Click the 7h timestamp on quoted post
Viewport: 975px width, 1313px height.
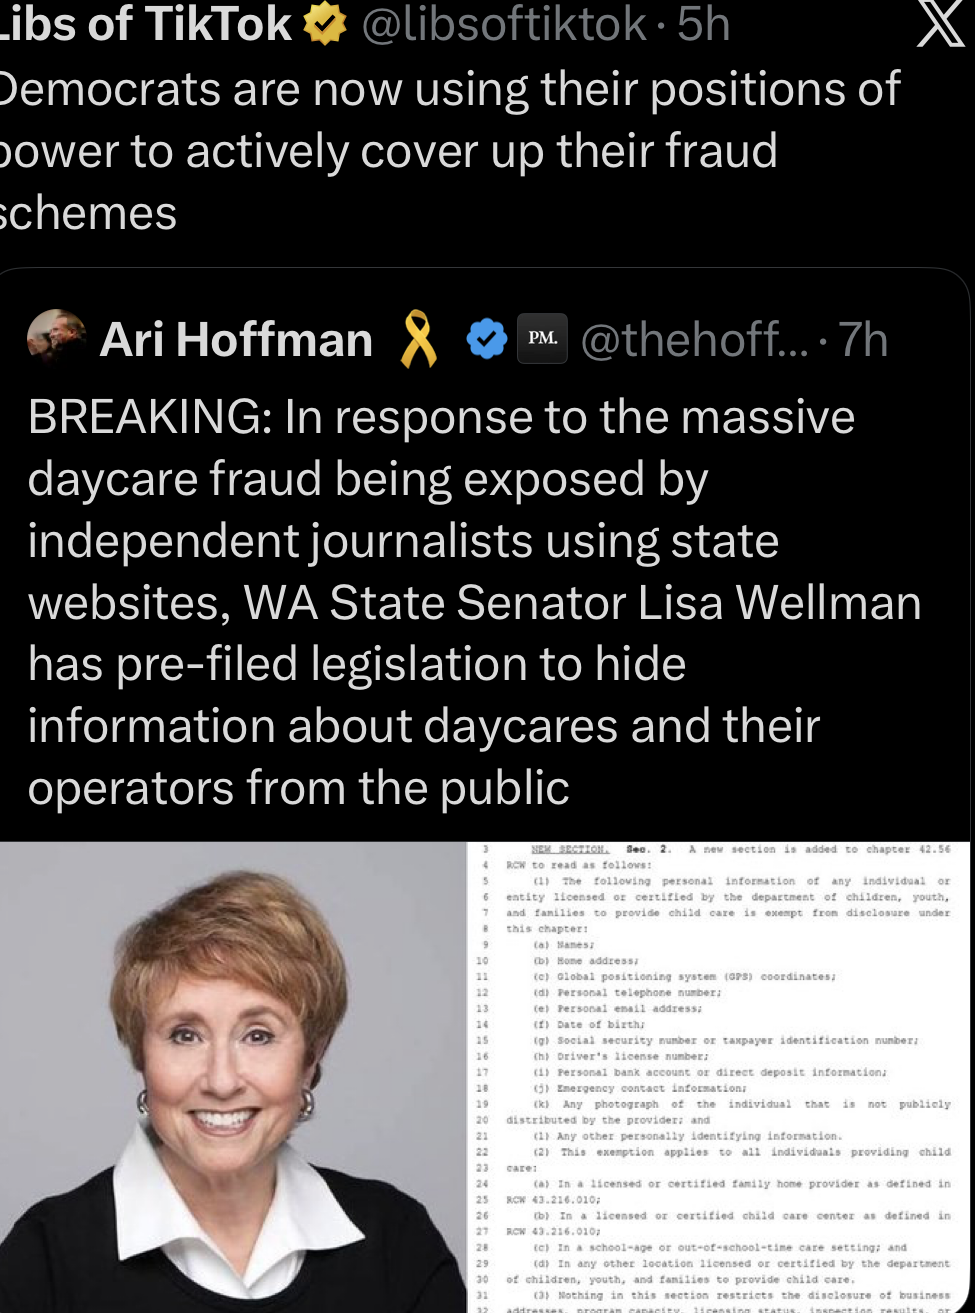(x=863, y=340)
